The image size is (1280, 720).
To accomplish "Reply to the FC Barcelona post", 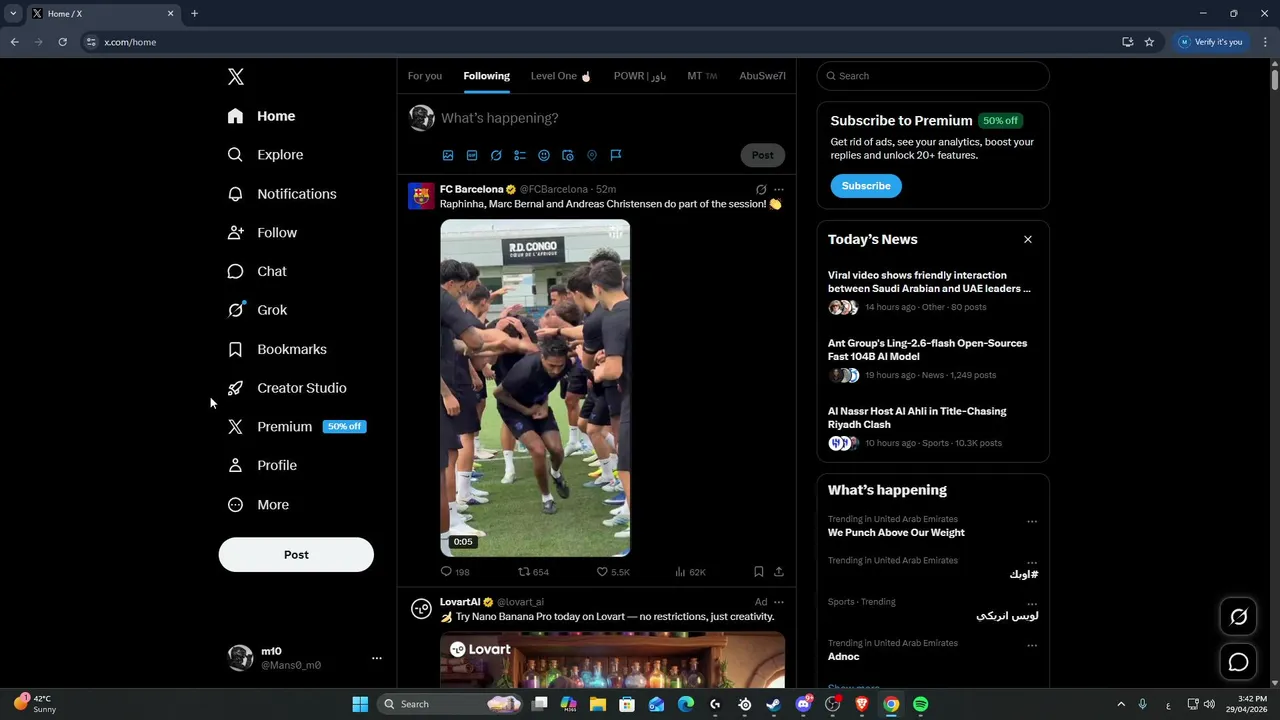I will [455, 572].
